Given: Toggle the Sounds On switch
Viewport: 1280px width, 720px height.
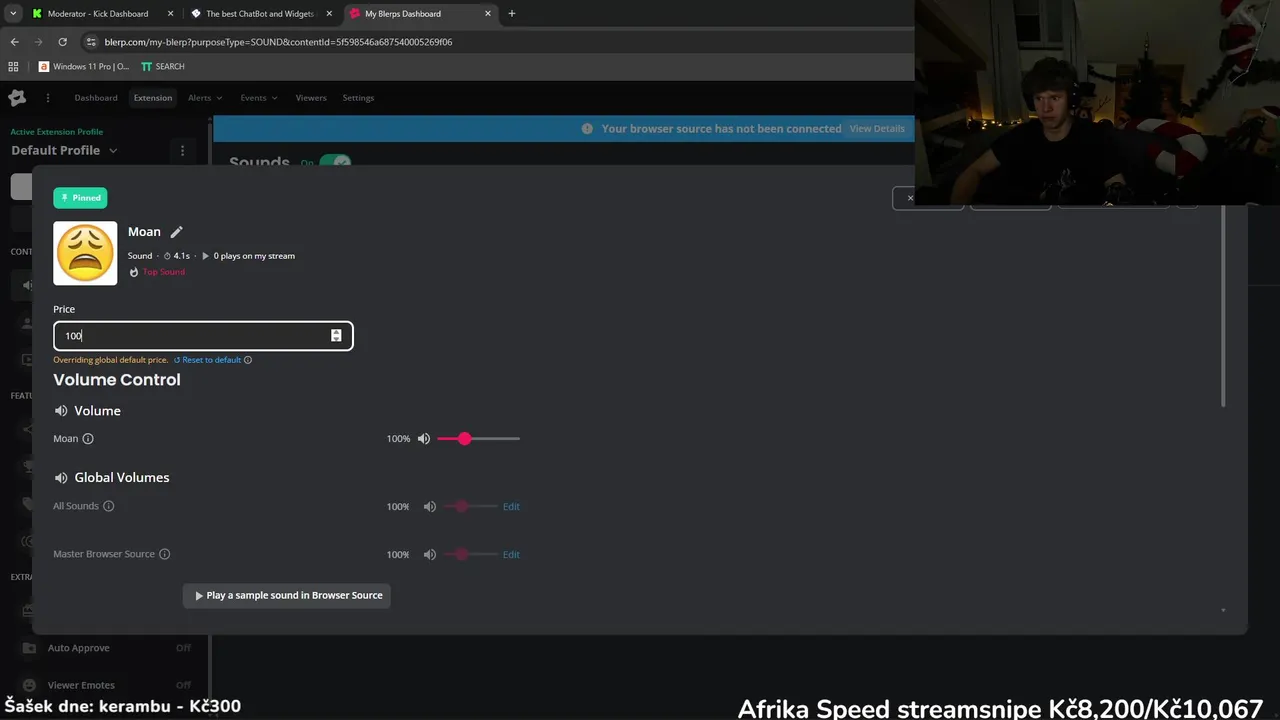Looking at the screenshot, I should click(335, 160).
